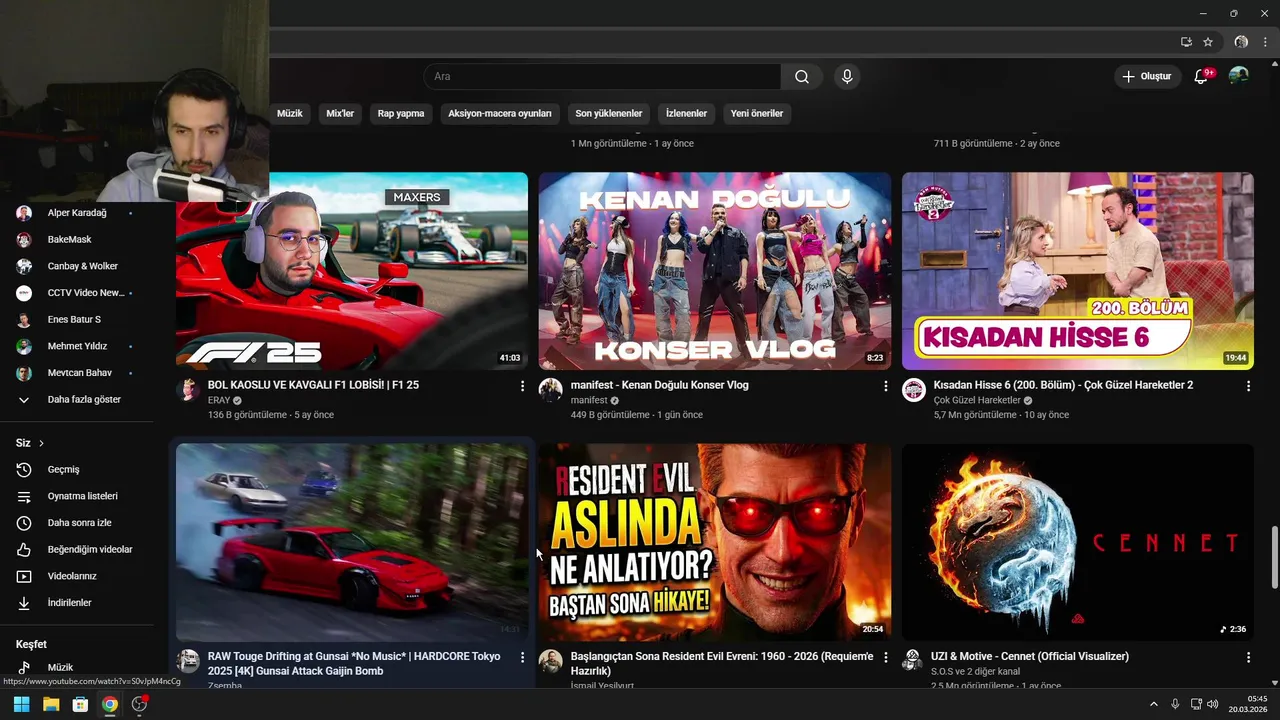Select Aksiyon-macera oyunları chip
This screenshot has width=1280, height=720.
pos(500,114)
